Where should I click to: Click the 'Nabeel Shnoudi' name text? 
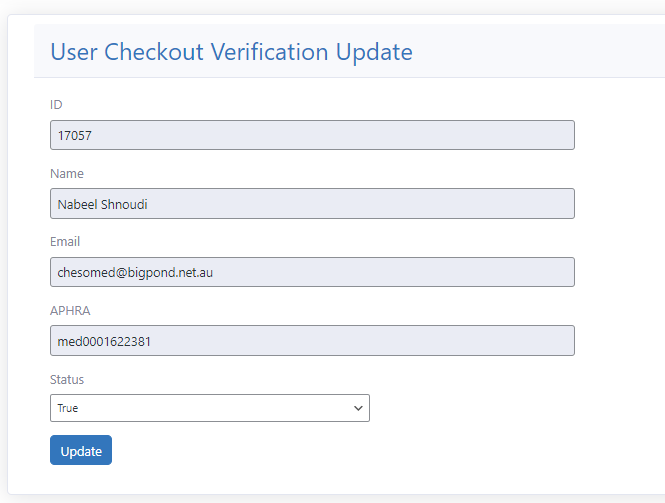[102, 204]
